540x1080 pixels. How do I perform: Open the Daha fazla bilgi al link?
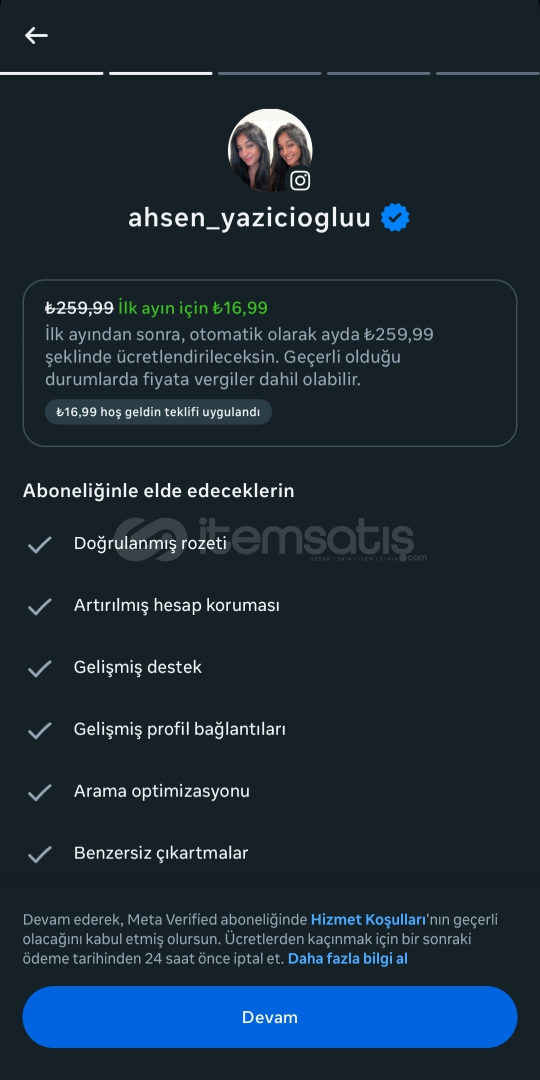coord(348,958)
